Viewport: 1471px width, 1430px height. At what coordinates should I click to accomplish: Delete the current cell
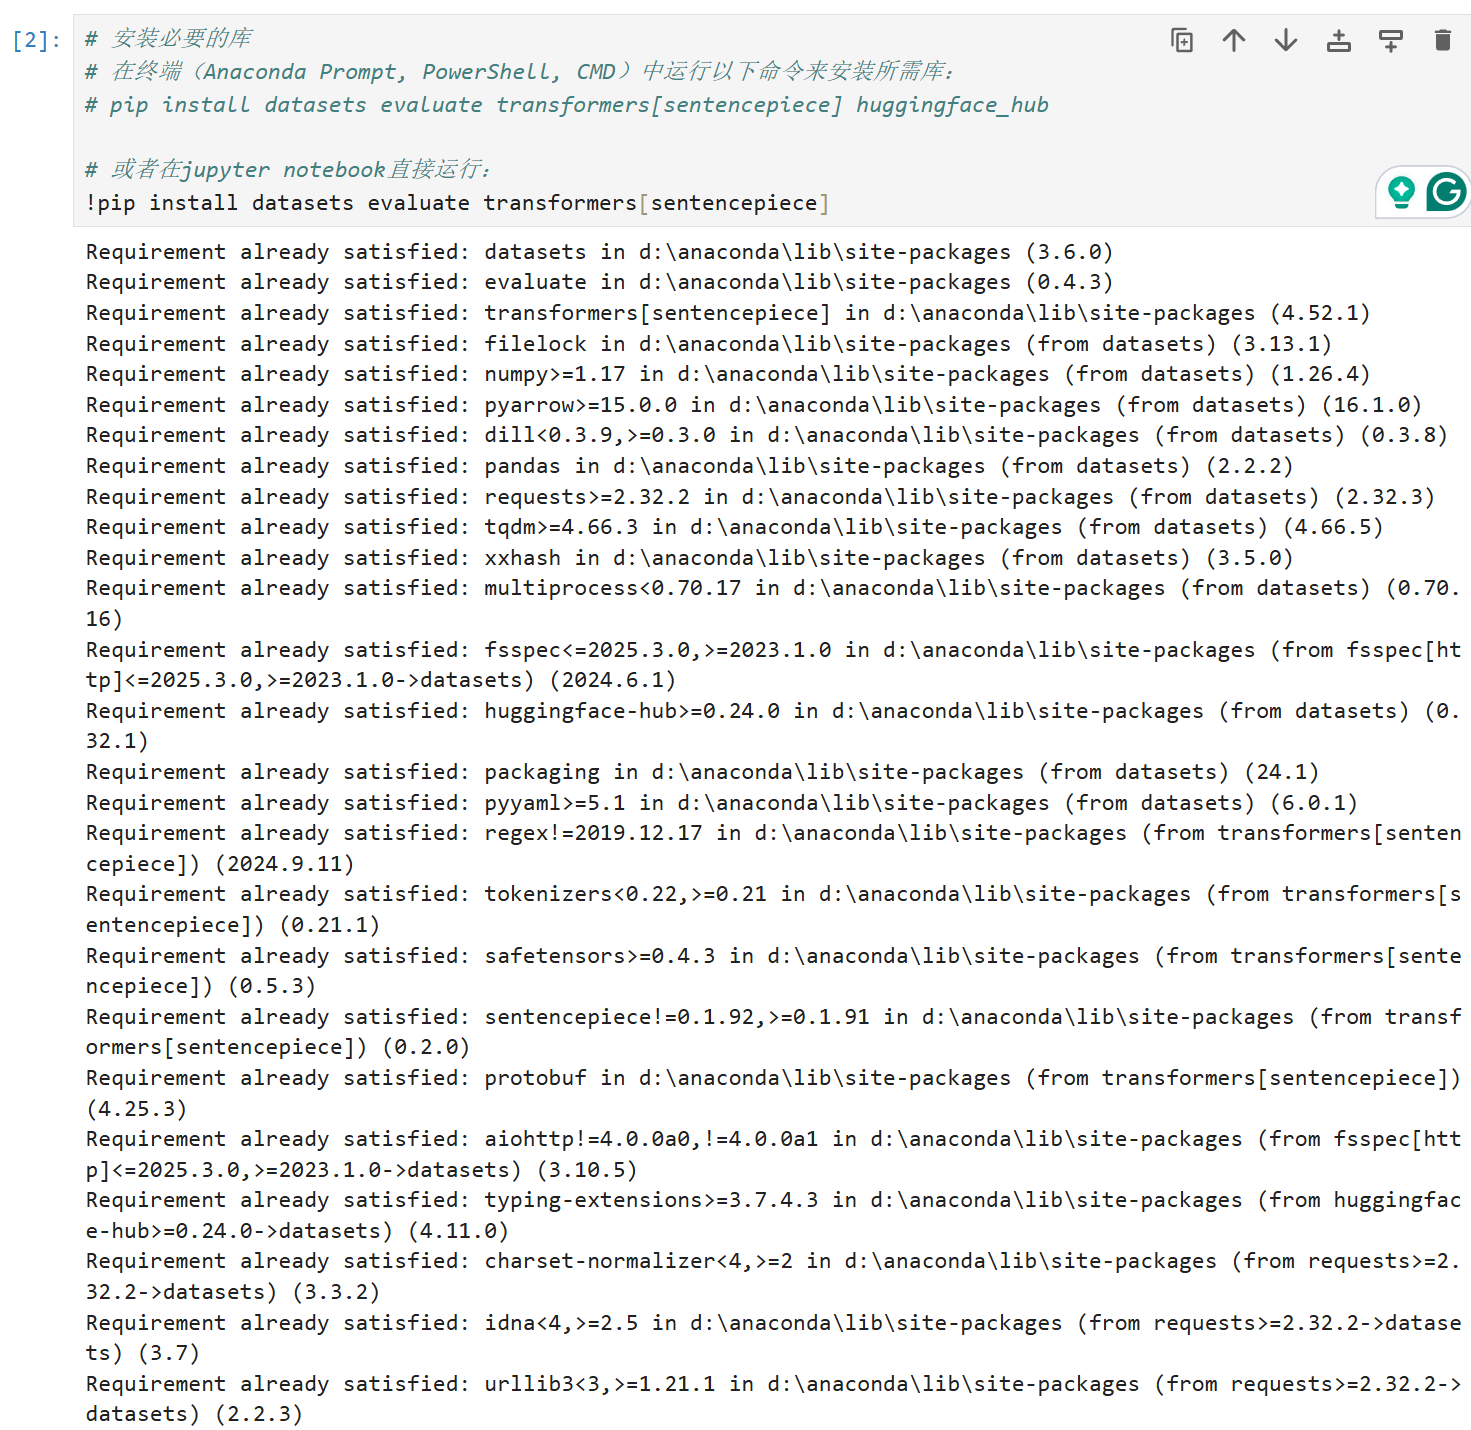point(1442,42)
